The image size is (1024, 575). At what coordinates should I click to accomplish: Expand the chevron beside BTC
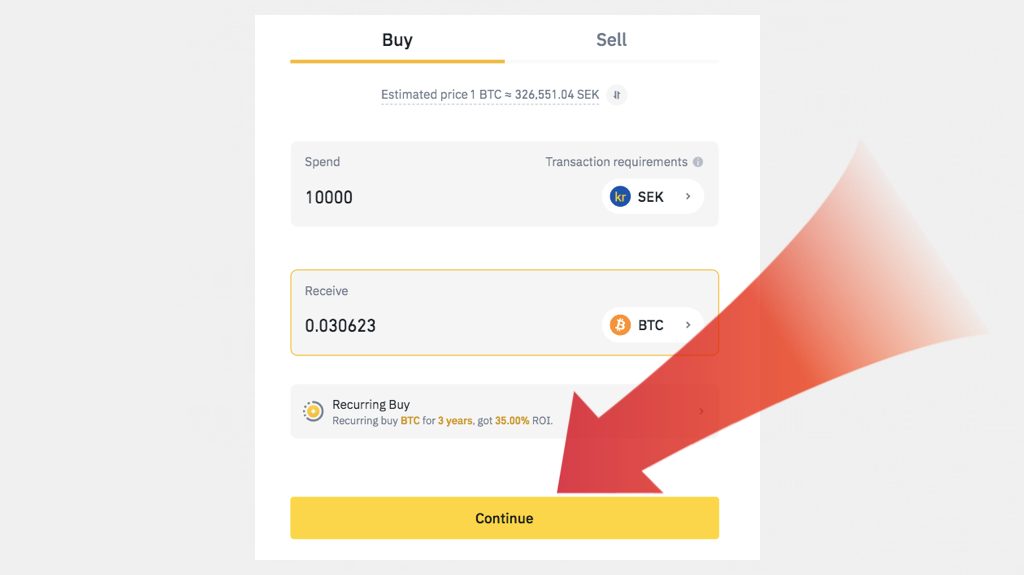pos(688,325)
